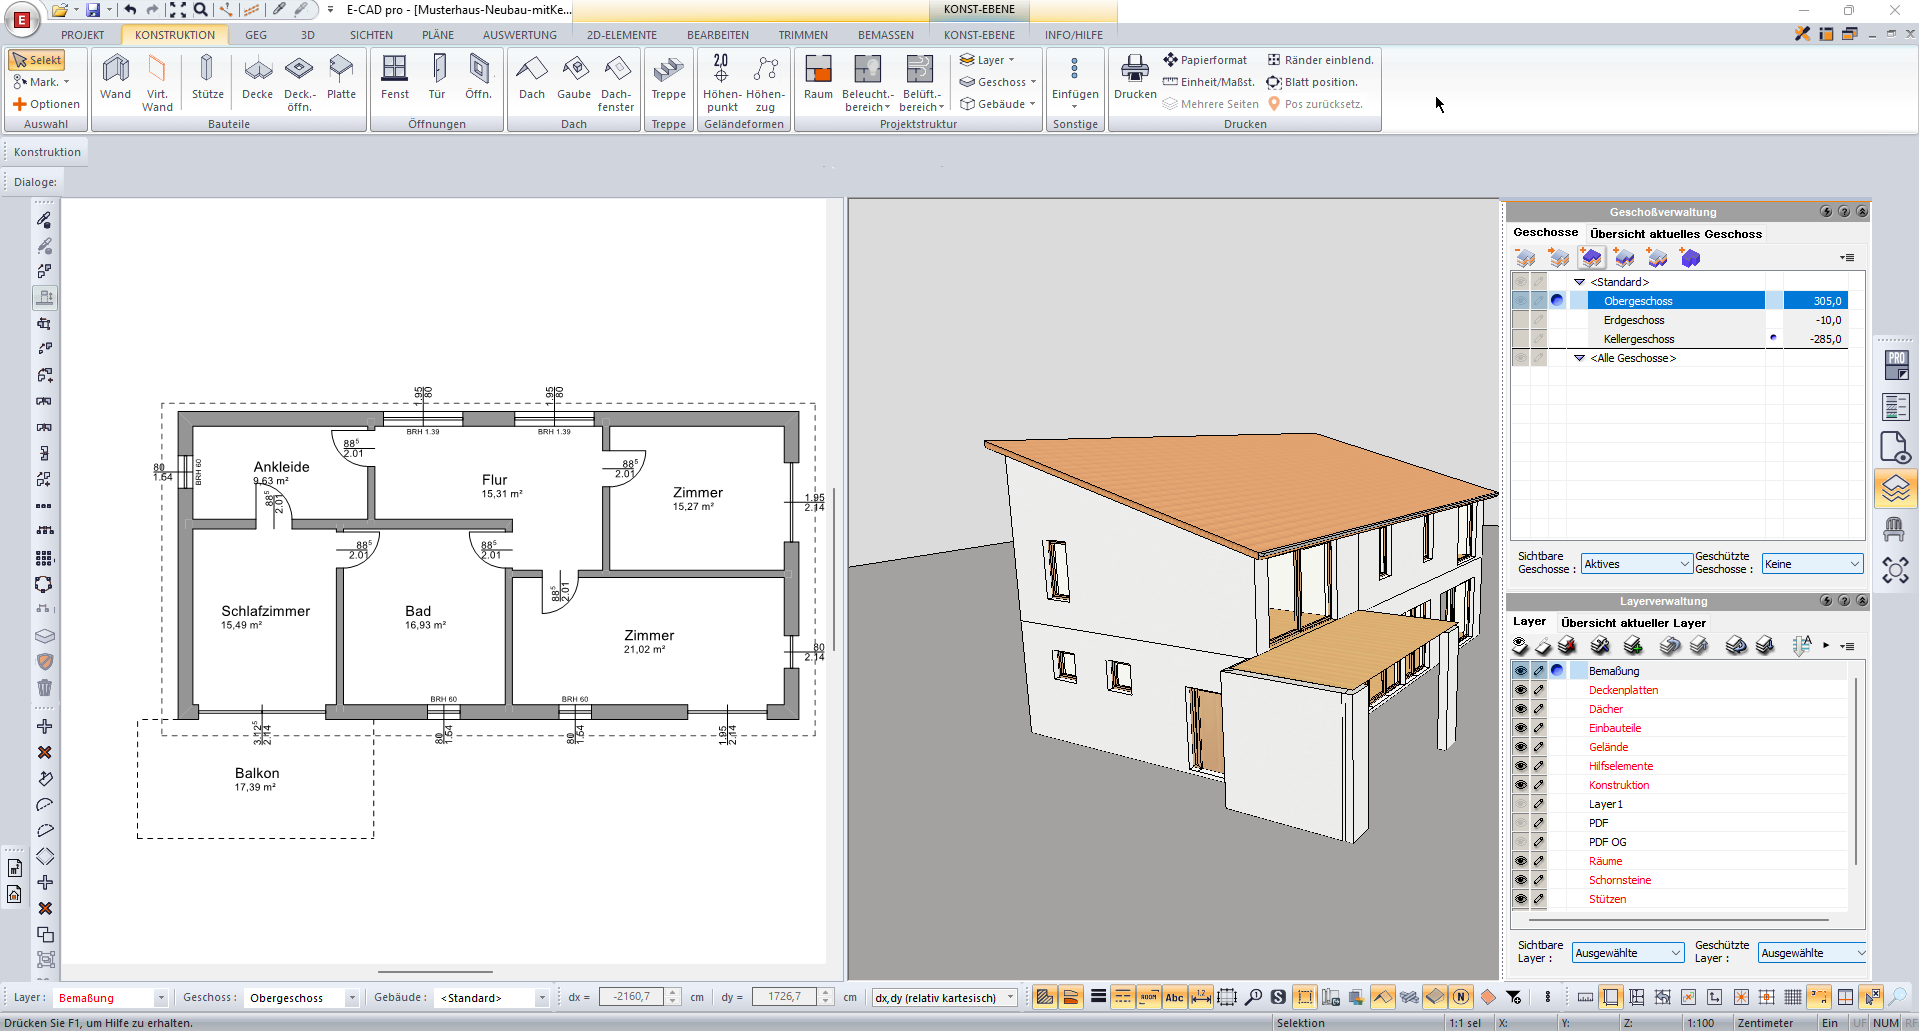Insert a window with Fenst tool

[395, 78]
